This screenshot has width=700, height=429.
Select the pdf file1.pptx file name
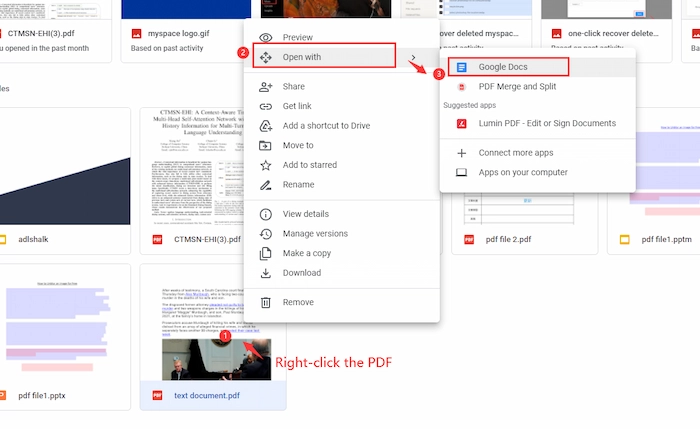point(42,396)
